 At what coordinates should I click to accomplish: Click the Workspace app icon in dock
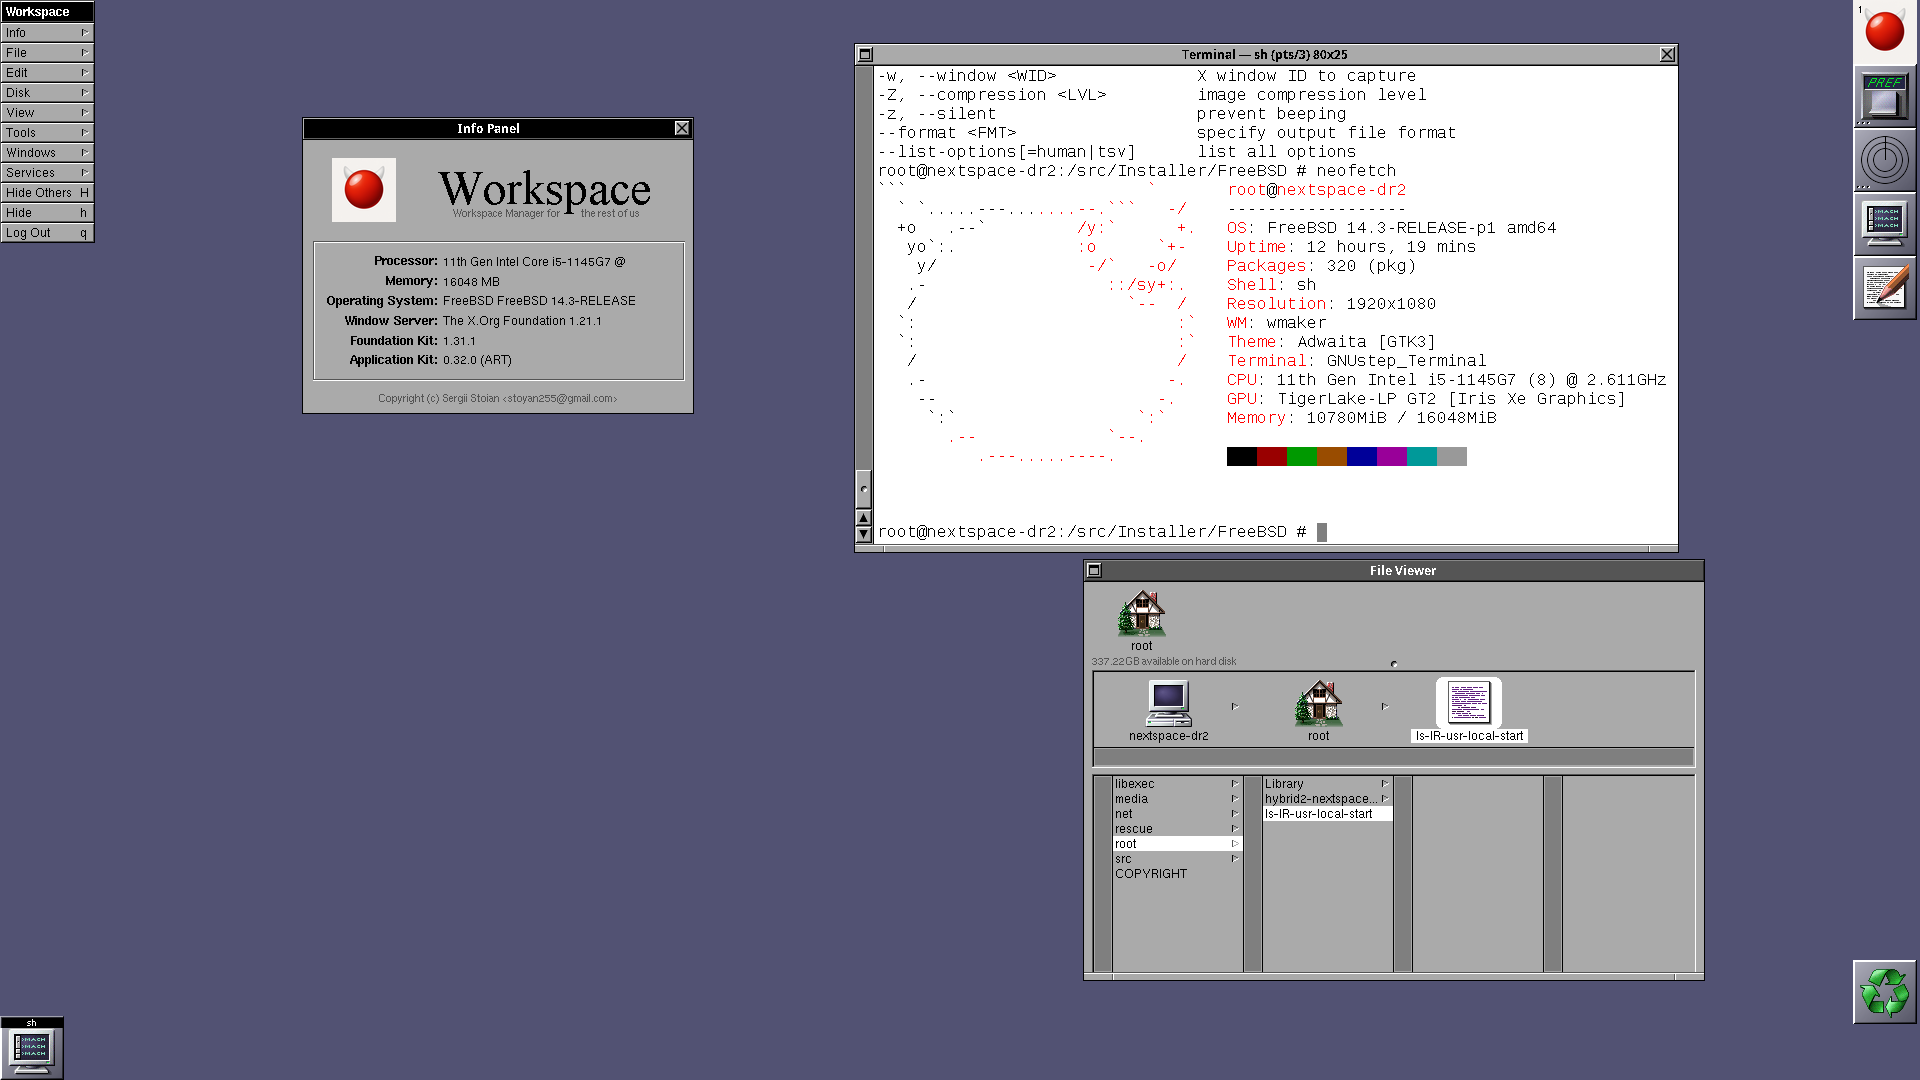point(1884,32)
